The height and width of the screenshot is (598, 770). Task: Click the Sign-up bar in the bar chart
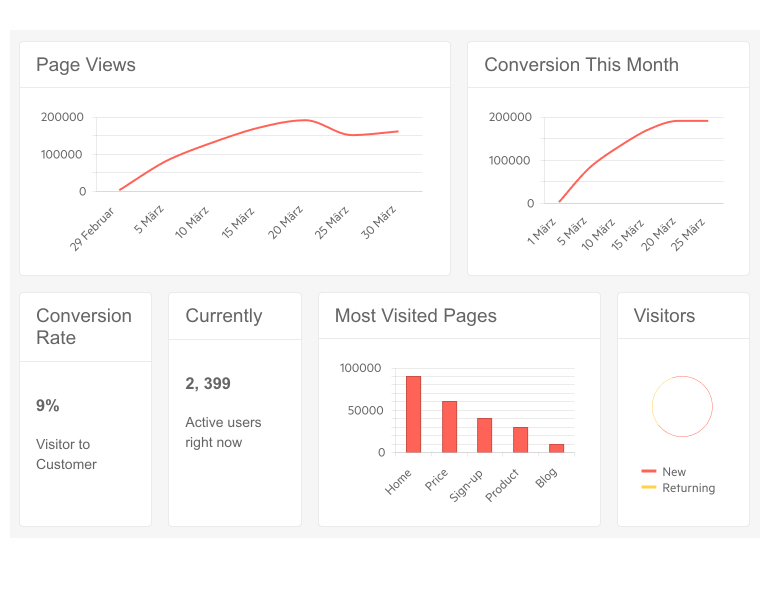click(484, 435)
